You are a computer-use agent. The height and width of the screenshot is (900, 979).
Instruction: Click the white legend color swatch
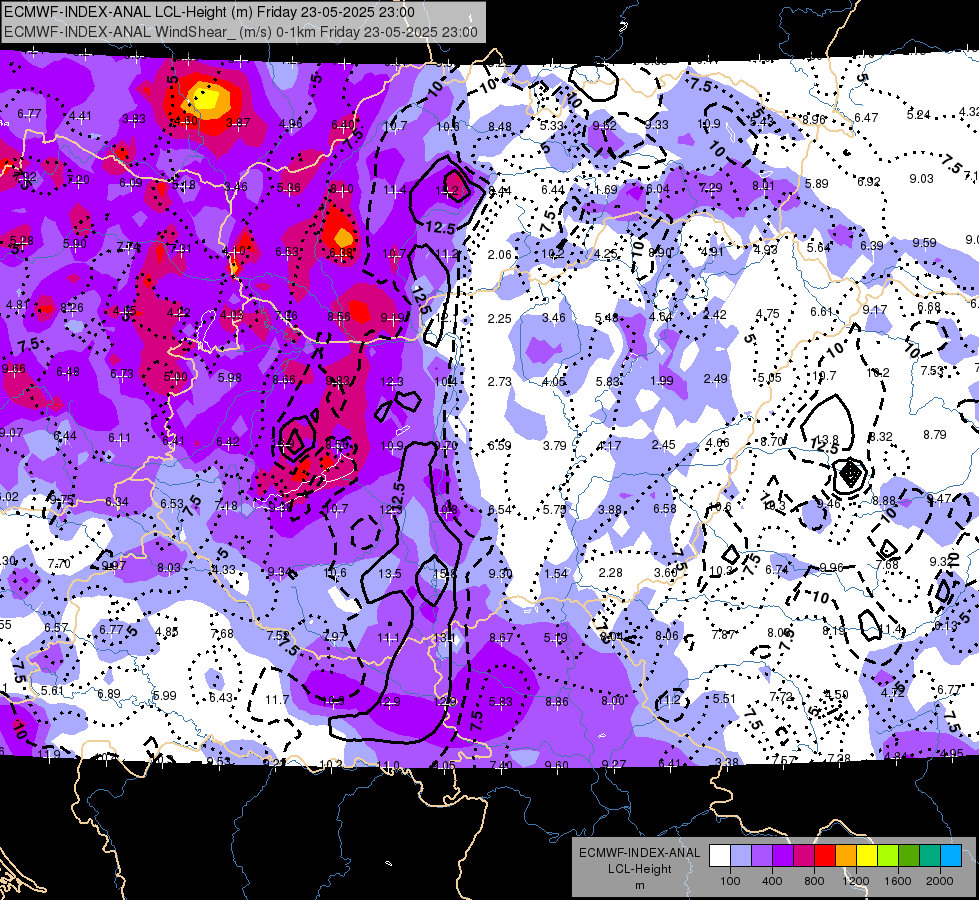tap(720, 855)
